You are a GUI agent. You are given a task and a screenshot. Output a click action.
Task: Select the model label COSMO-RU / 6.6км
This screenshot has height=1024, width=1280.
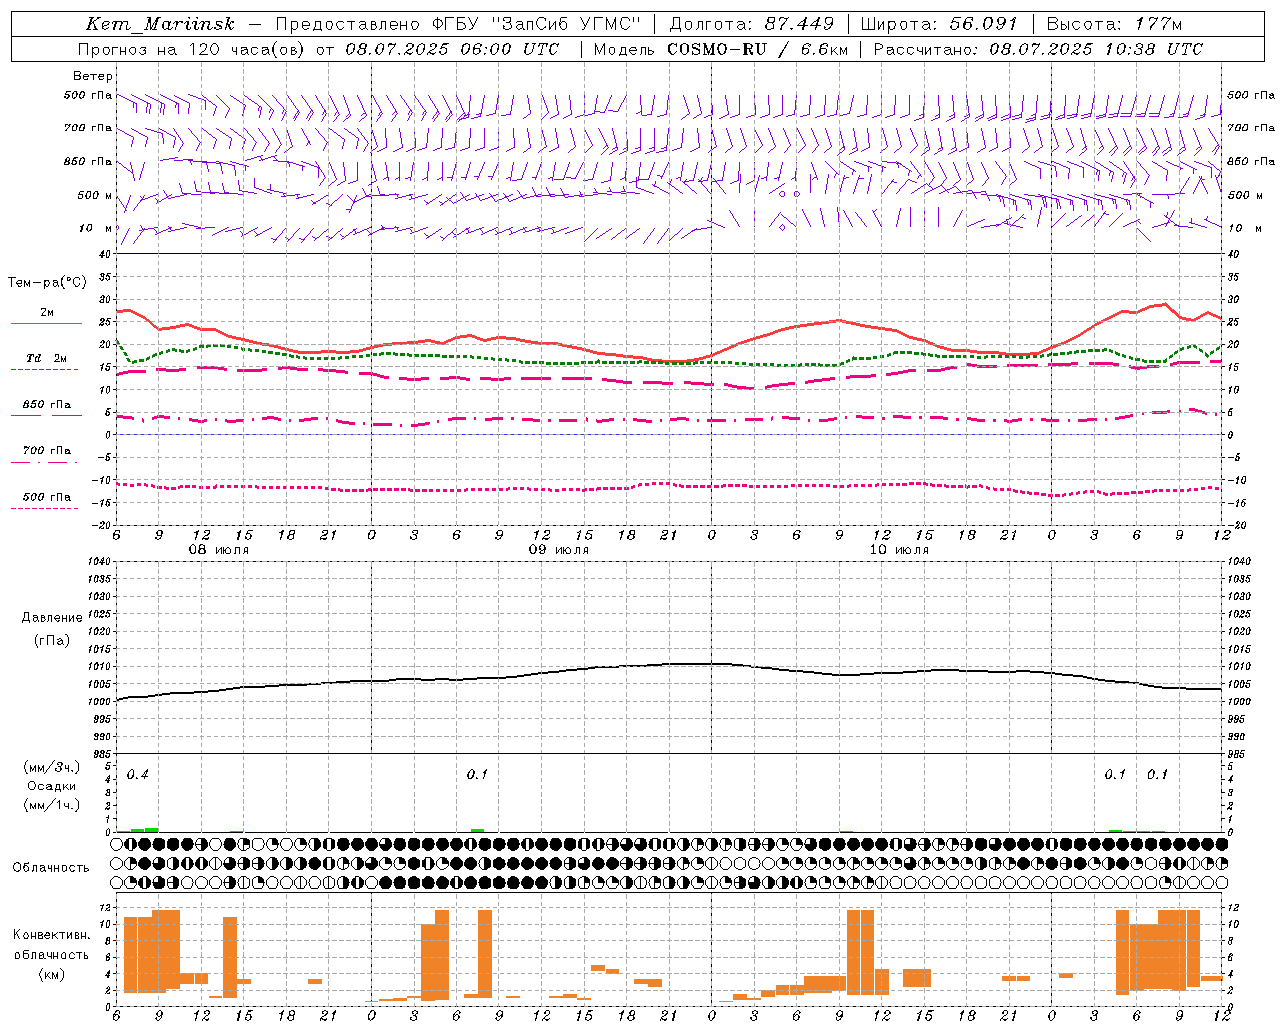pyautogui.click(x=757, y=48)
